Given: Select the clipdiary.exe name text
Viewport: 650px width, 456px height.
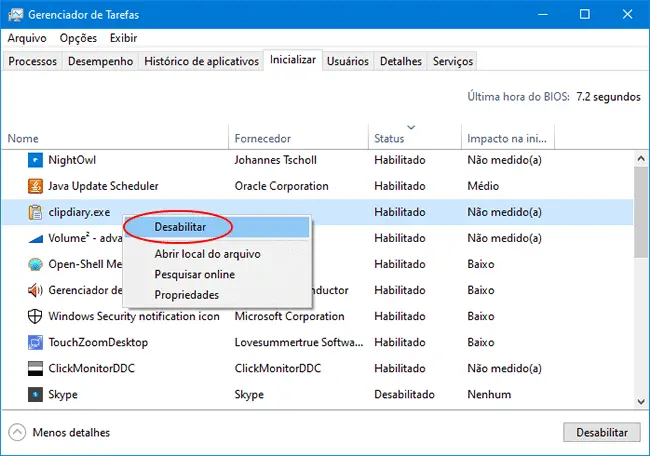Looking at the screenshot, I should [x=79, y=212].
